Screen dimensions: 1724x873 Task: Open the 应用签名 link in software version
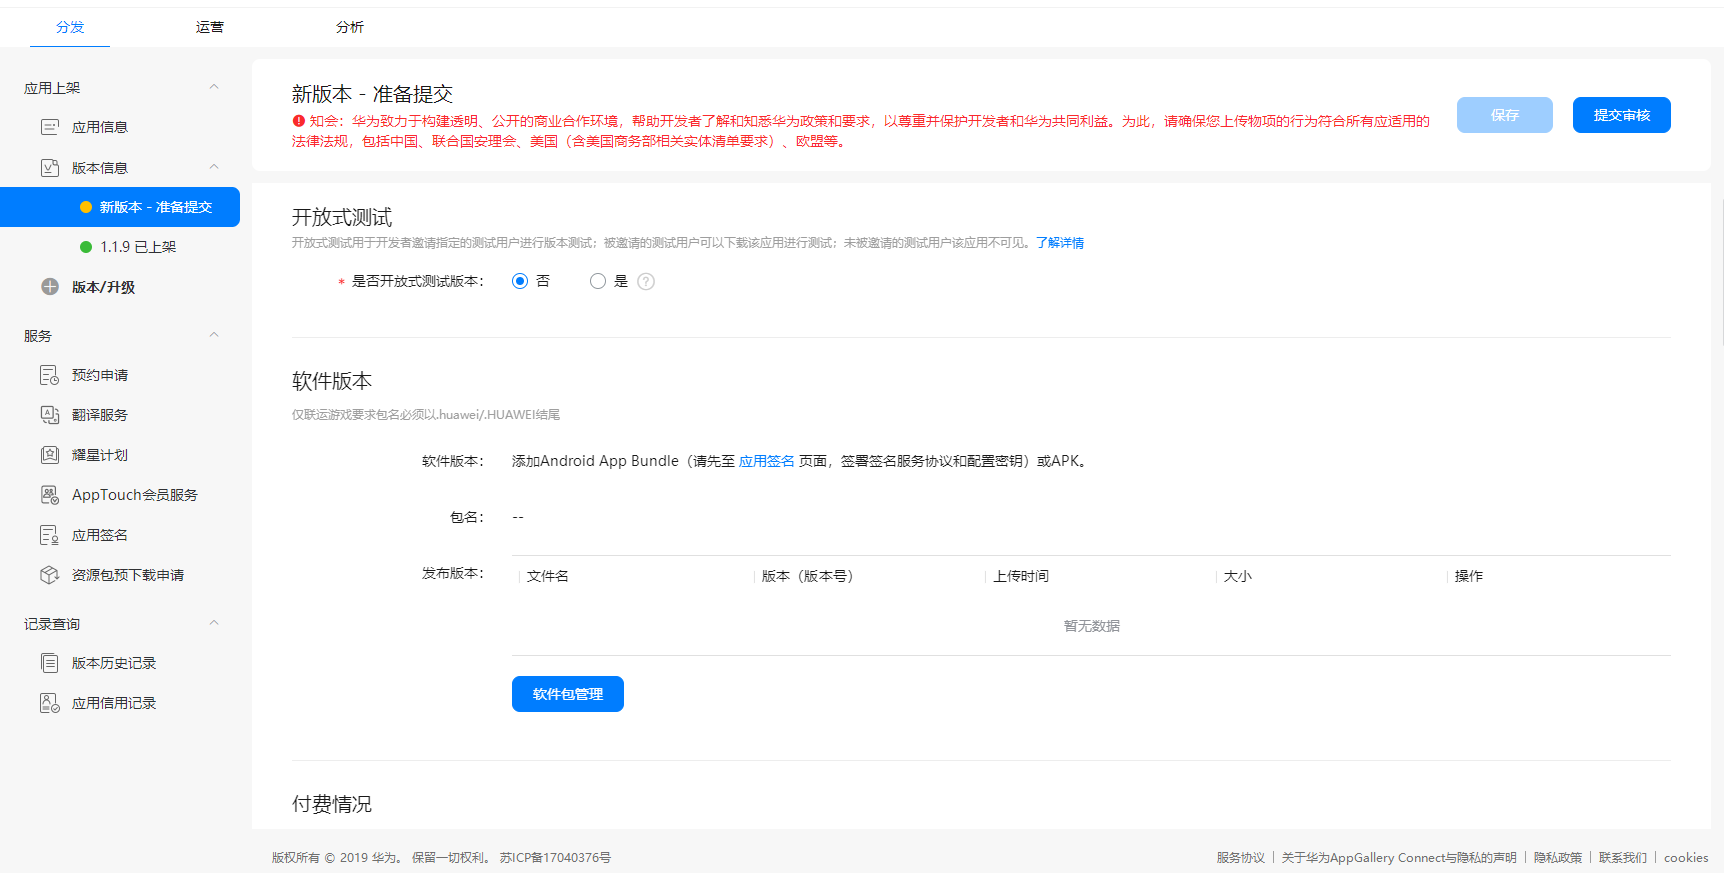767,461
